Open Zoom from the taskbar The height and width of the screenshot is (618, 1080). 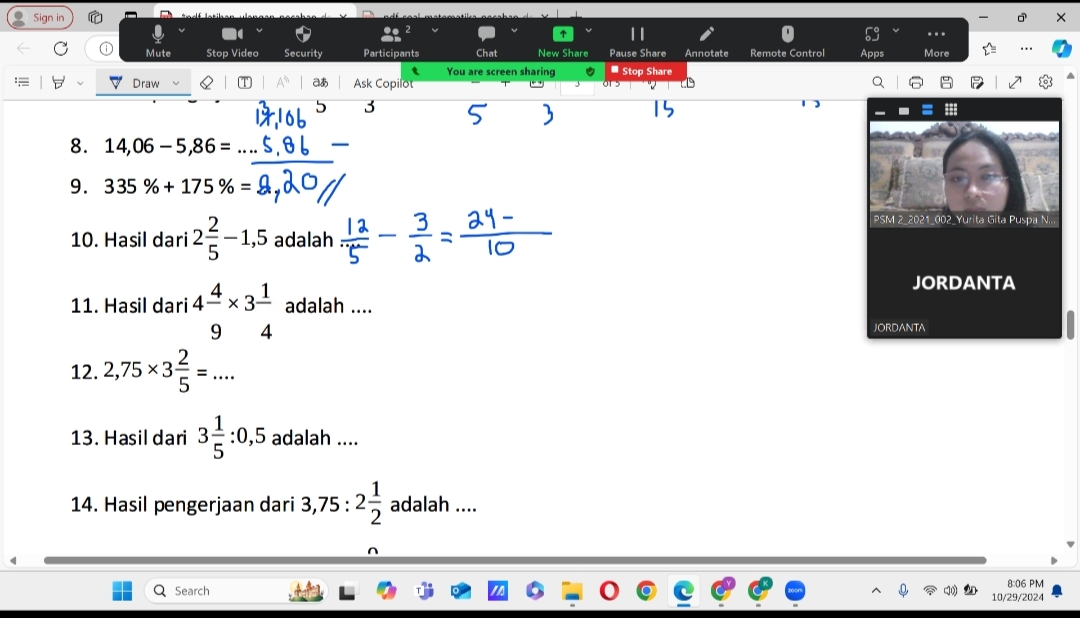click(x=795, y=590)
